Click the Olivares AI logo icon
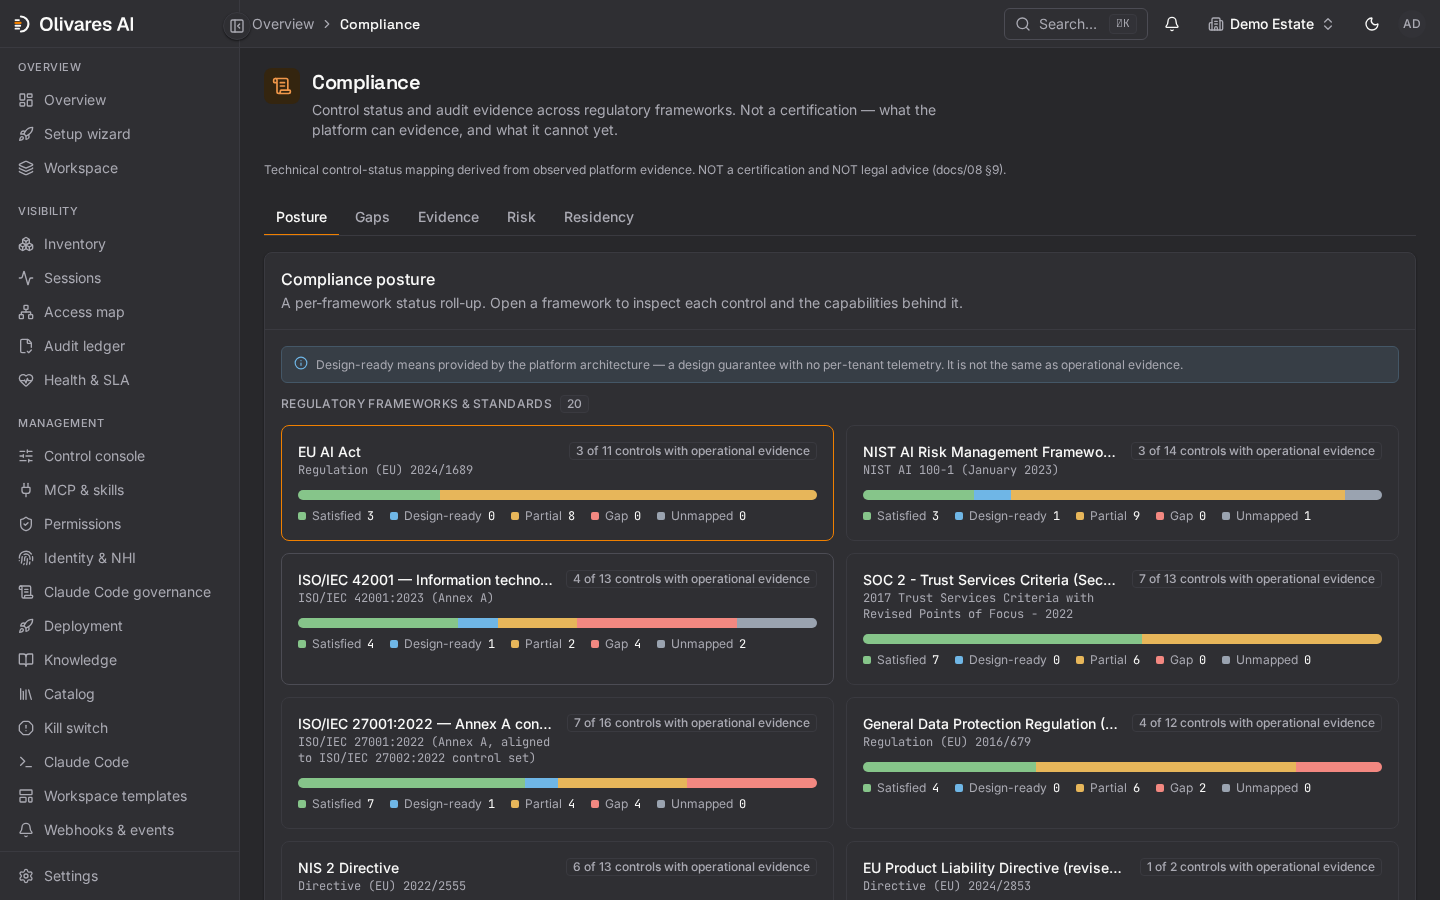This screenshot has height=900, width=1440. [x=22, y=24]
